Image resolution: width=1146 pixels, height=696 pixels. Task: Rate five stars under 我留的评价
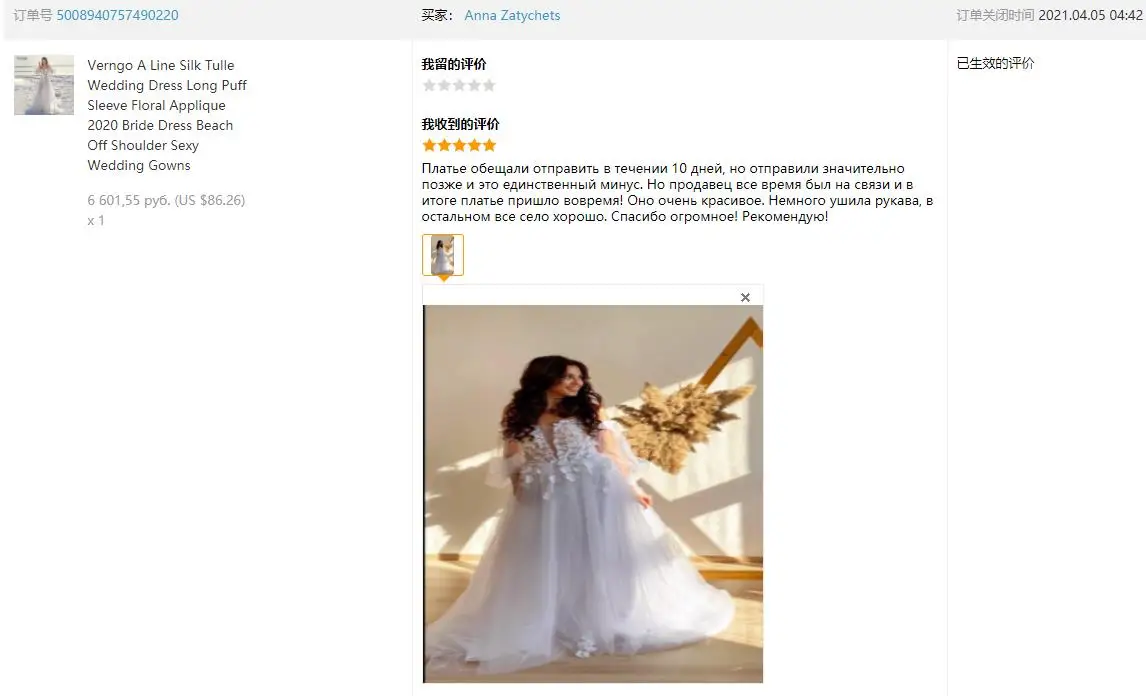click(x=489, y=86)
